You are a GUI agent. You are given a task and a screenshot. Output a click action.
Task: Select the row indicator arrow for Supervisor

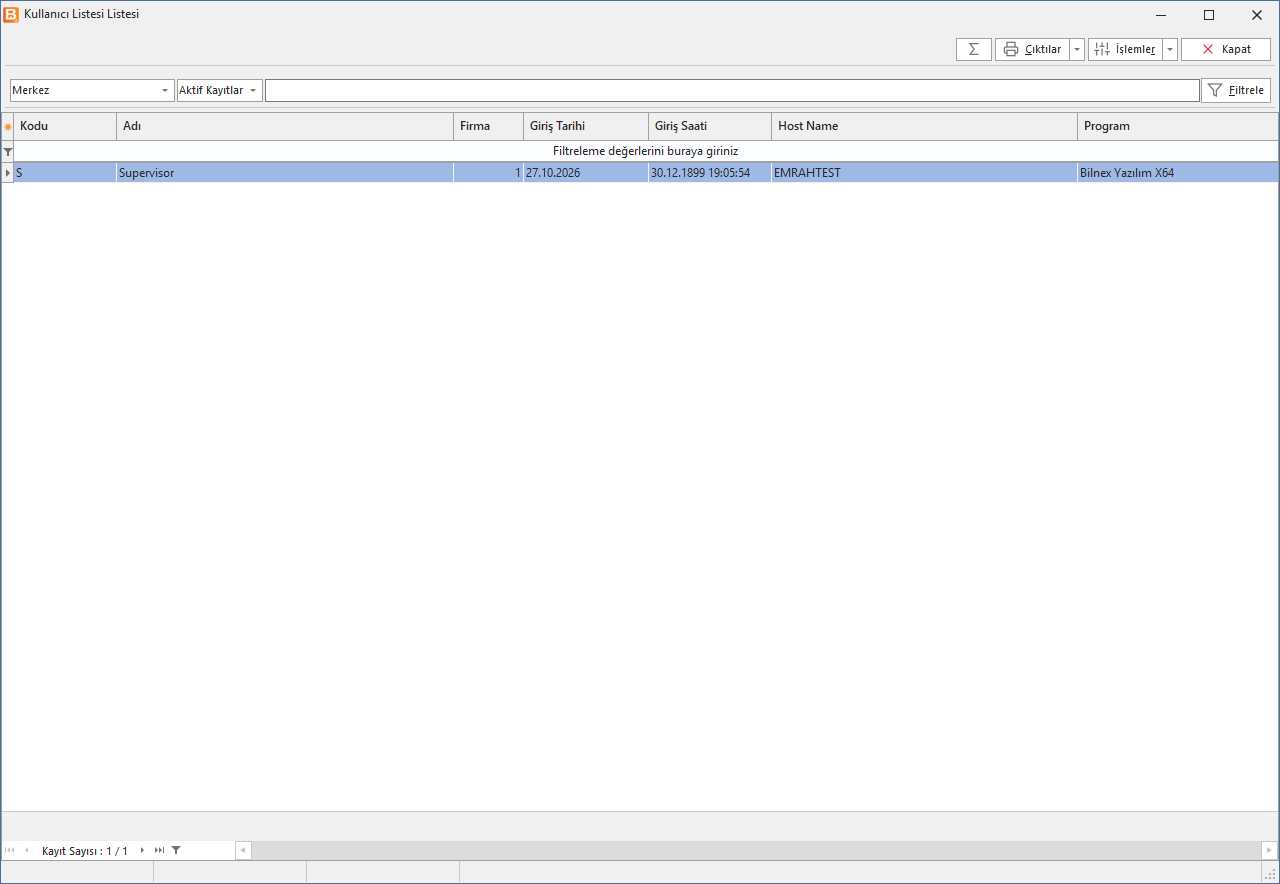click(8, 173)
